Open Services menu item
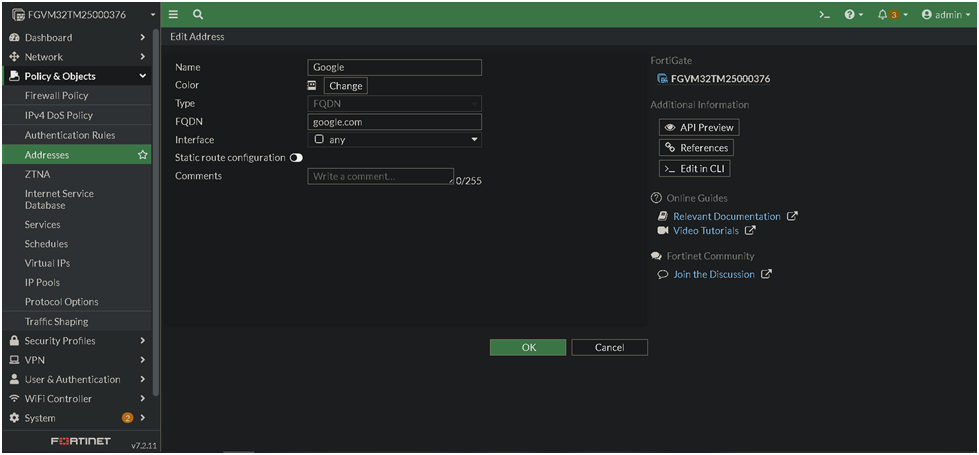The height and width of the screenshot is (455, 979). tap(77, 225)
